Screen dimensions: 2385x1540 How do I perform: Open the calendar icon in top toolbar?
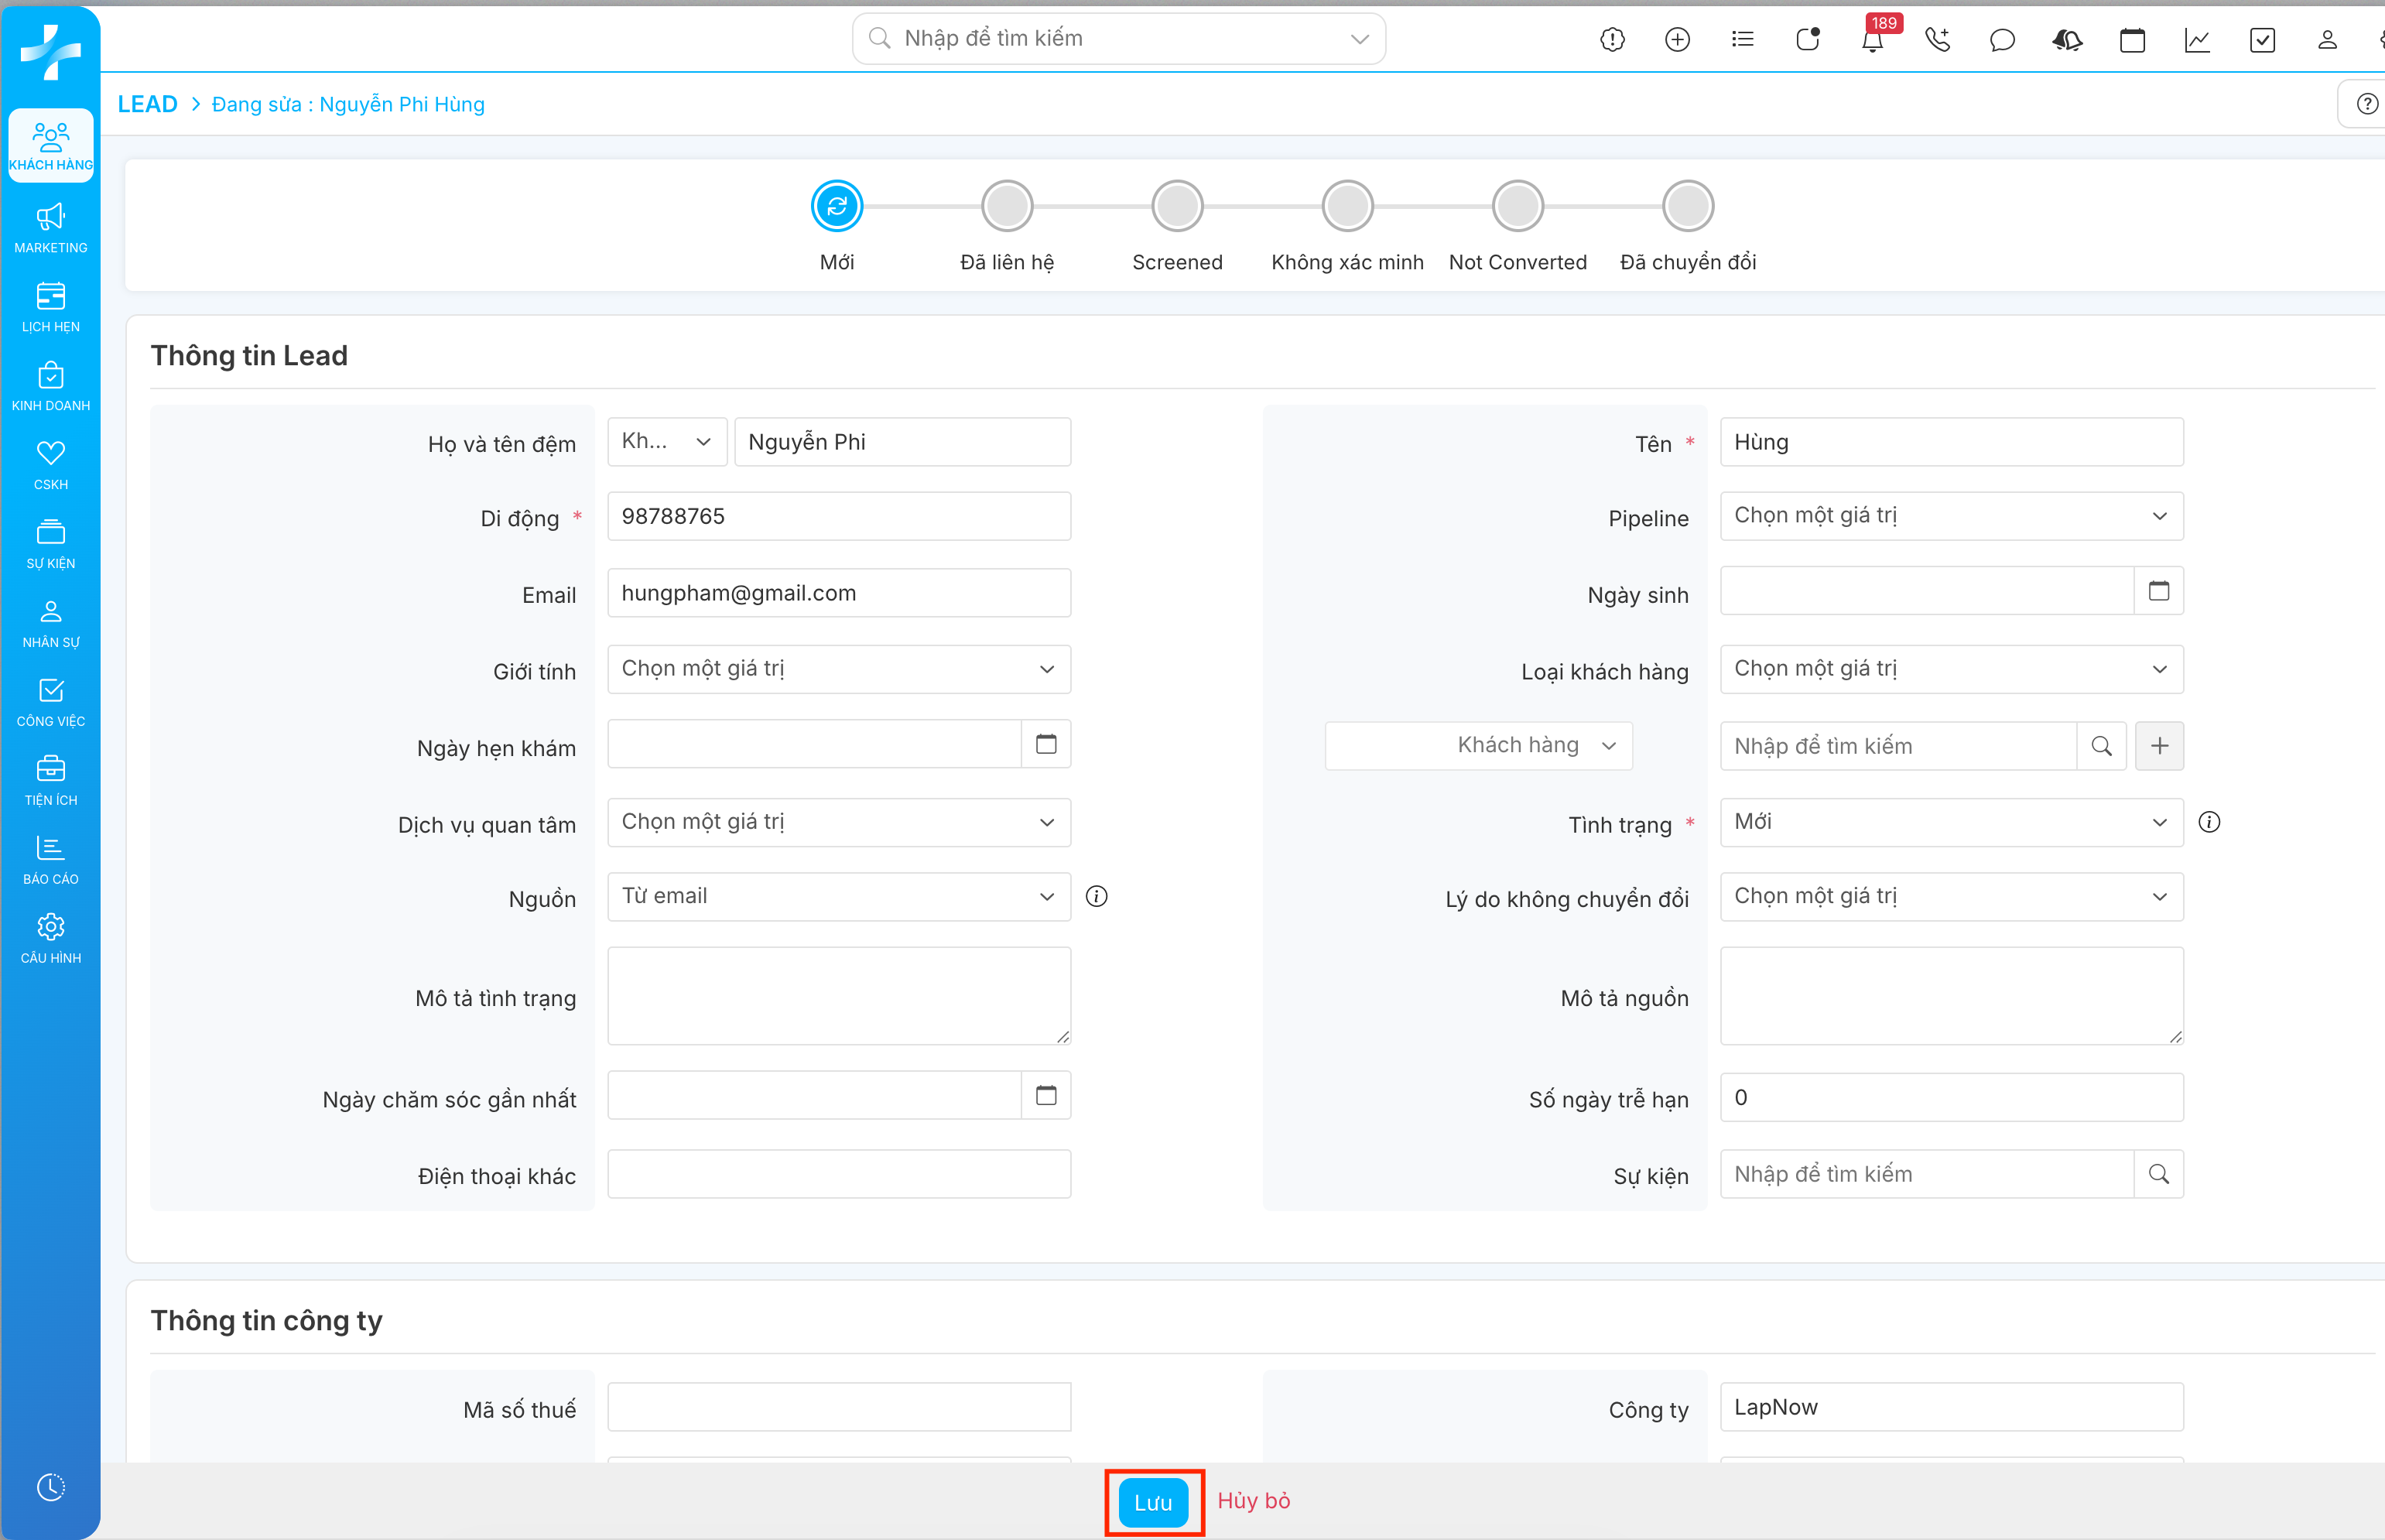tap(2132, 40)
